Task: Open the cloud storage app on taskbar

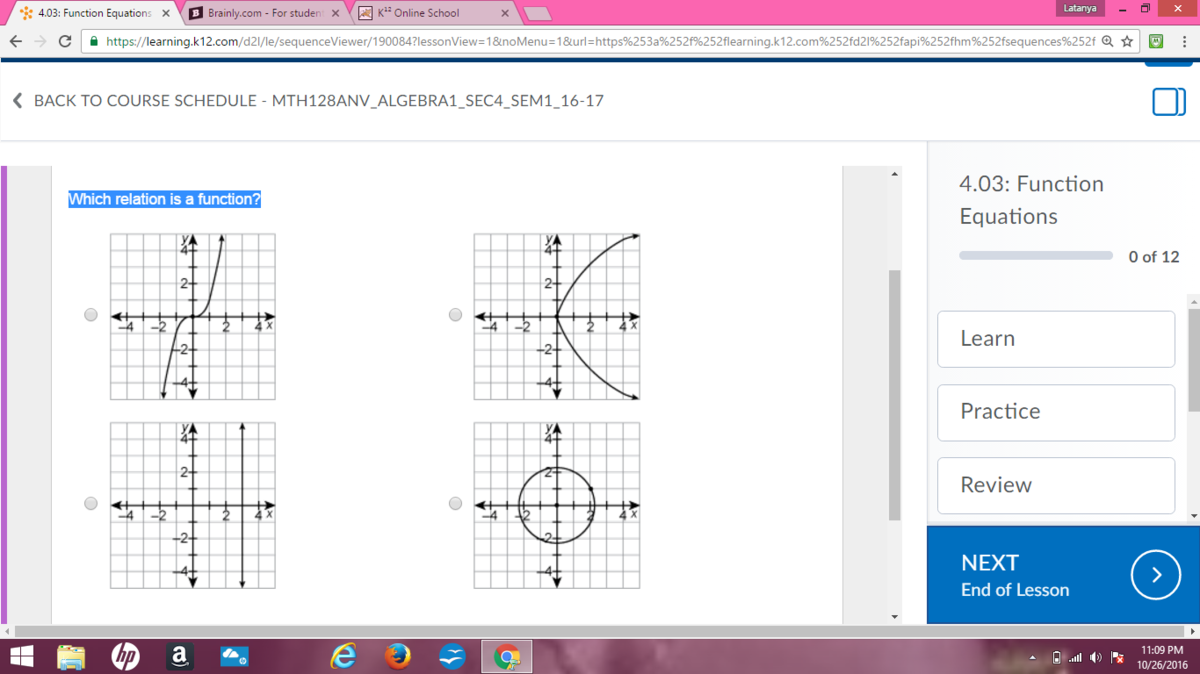Action: (233, 657)
